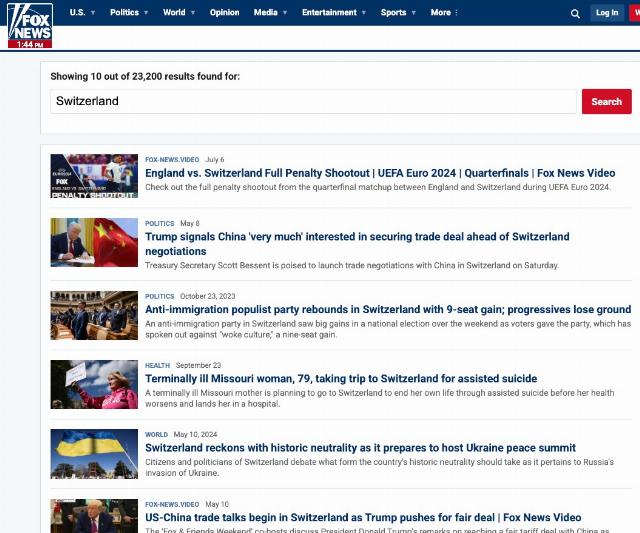Click the 1:44 PM clock on logo
The height and width of the screenshot is (533, 640).
coord(30,44)
